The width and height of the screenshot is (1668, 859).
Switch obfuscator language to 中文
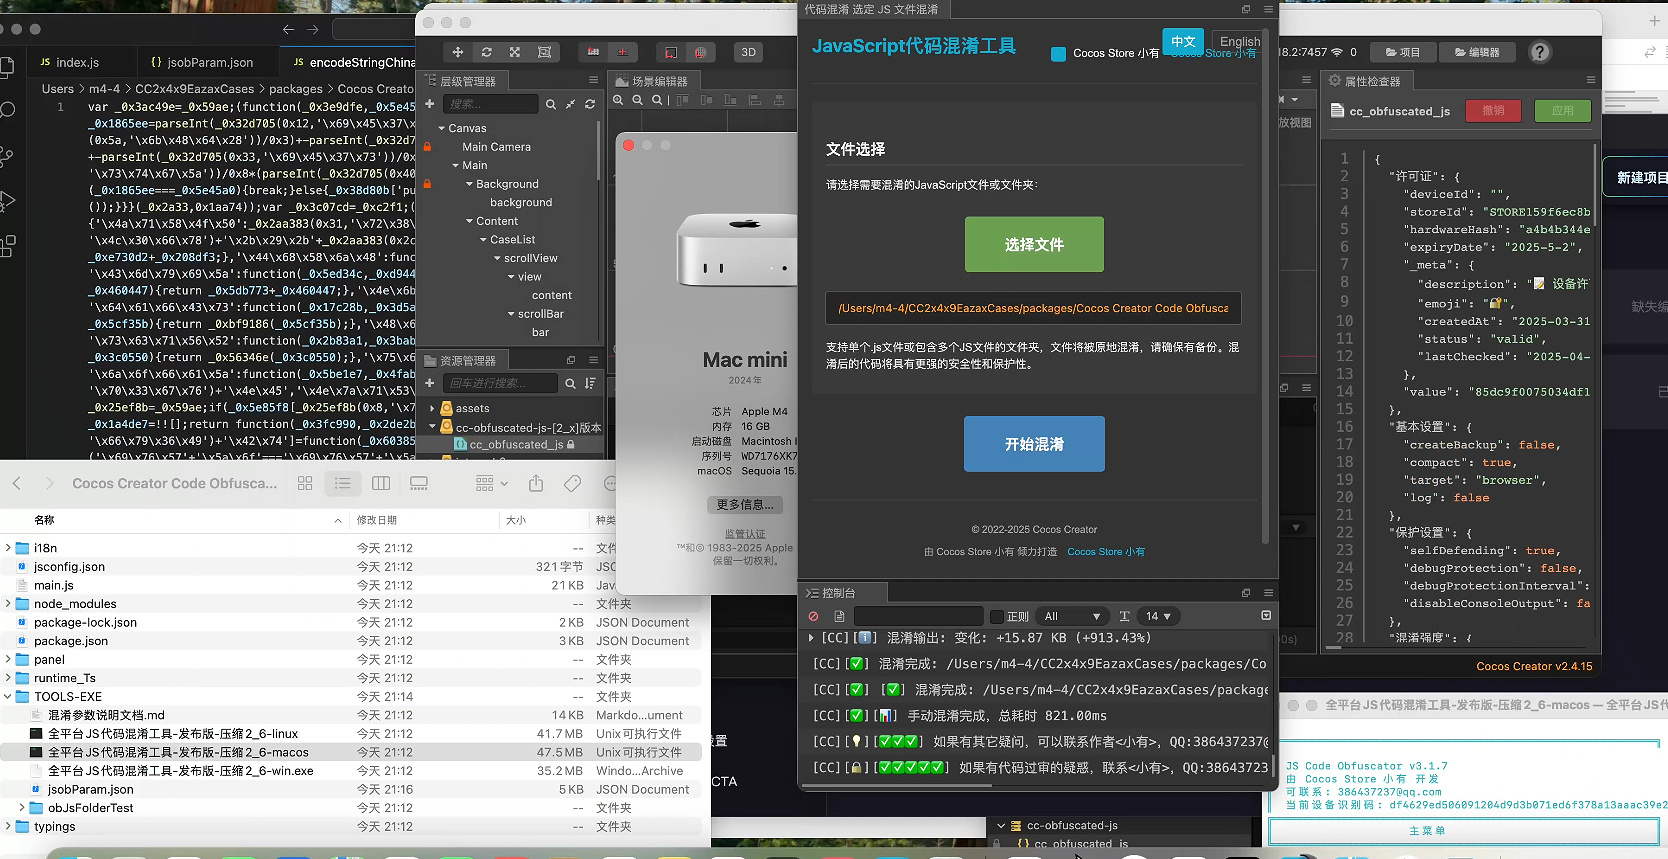point(1183,42)
